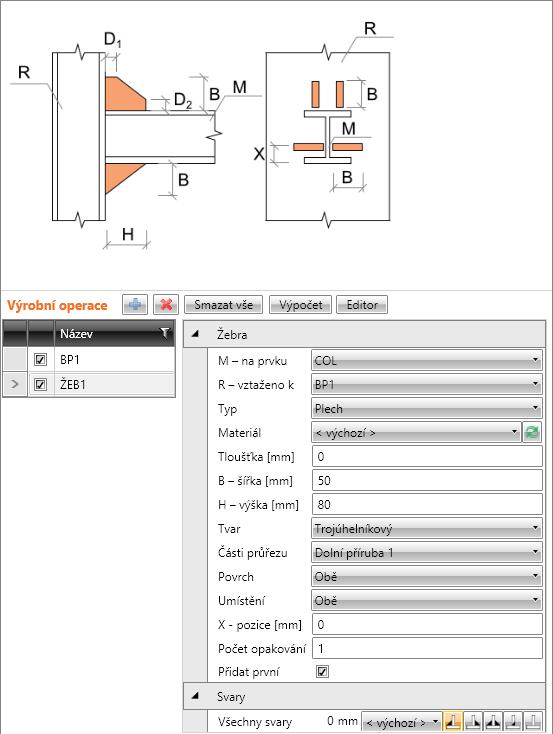This screenshot has width=553, height=734.
Task: Click the Smazat vše button
Action: 223,305
